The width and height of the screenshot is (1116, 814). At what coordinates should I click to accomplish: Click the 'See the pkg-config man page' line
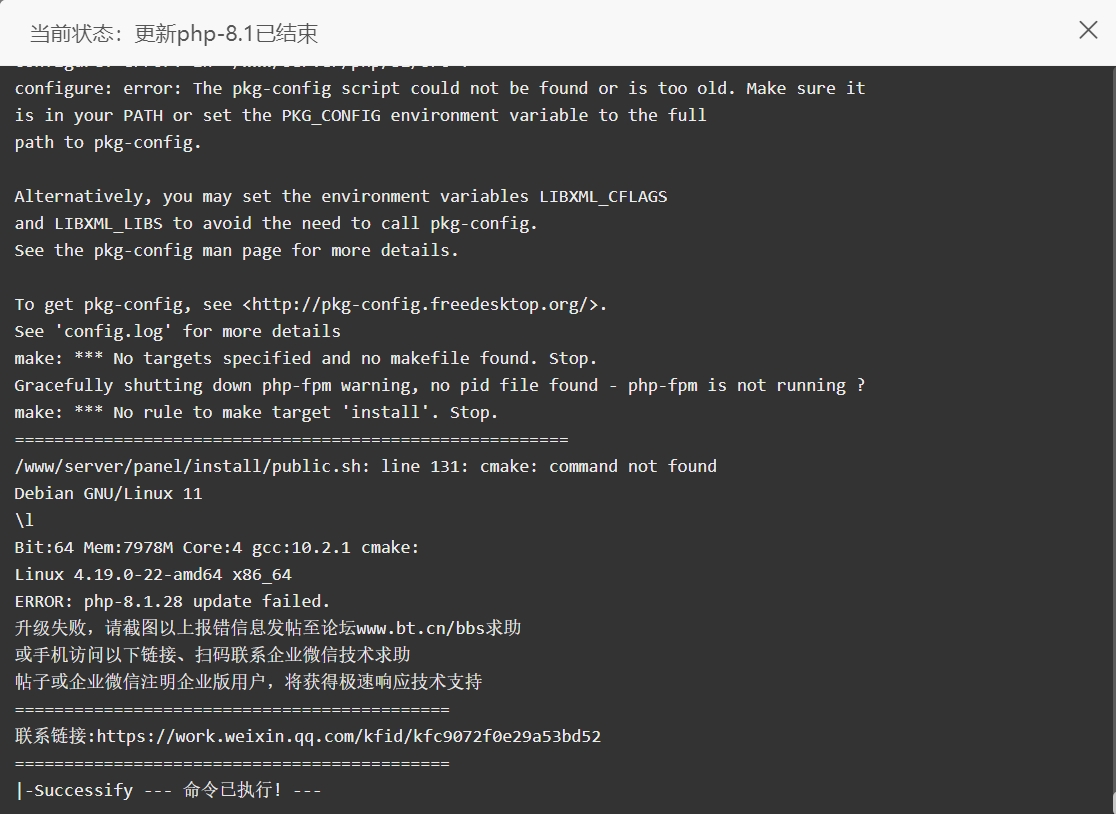click(x=236, y=250)
